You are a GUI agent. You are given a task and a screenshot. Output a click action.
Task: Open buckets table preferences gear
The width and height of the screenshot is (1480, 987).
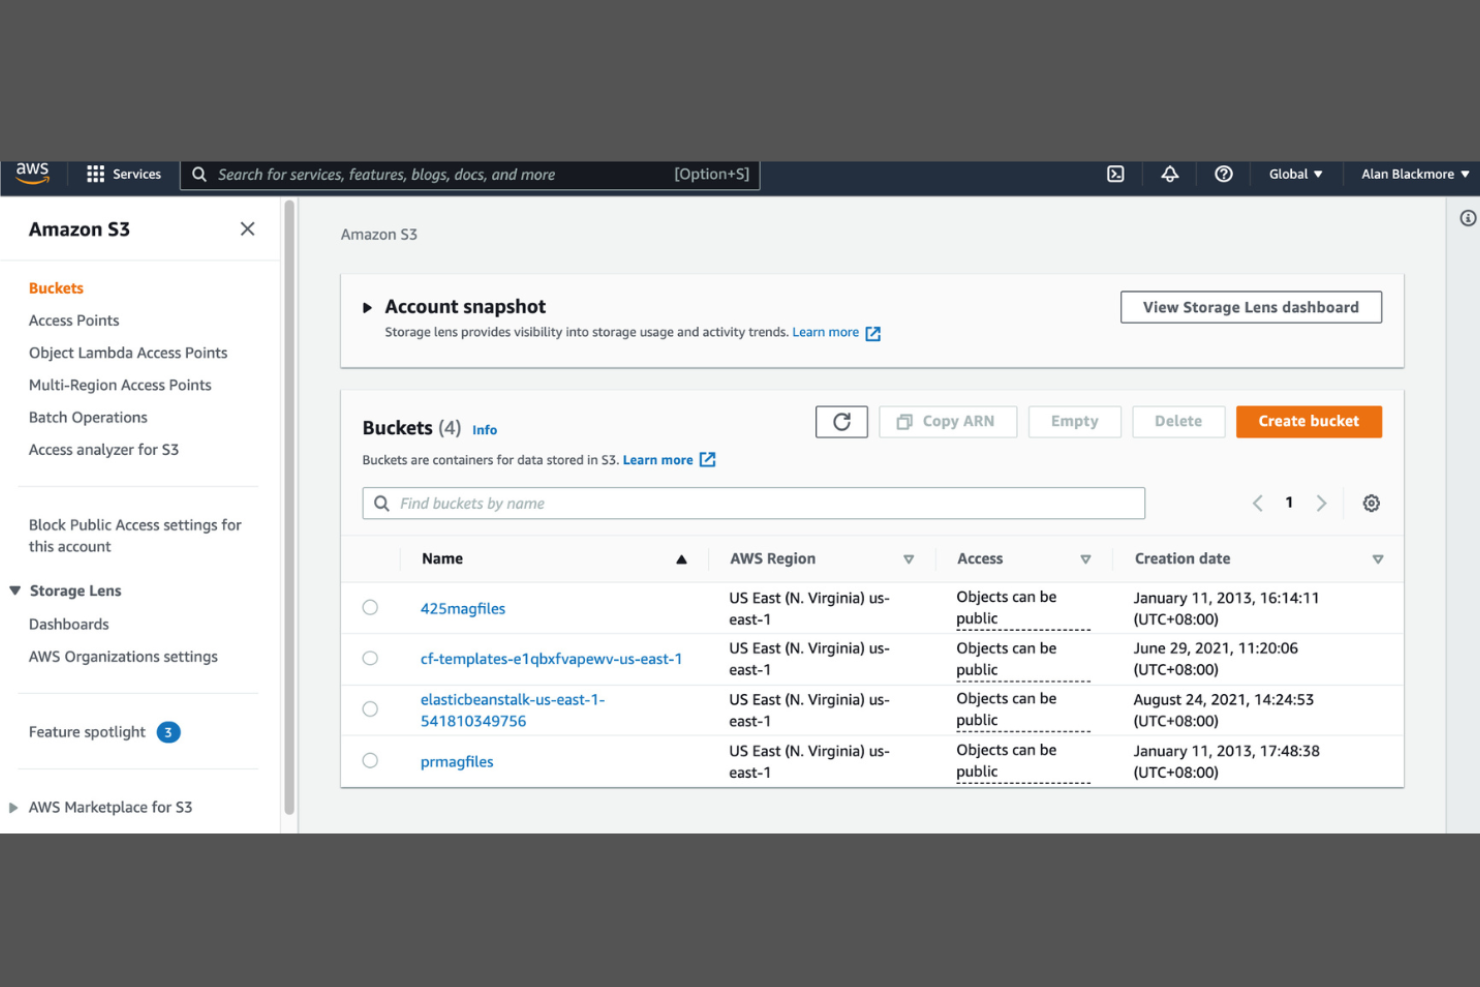click(1371, 503)
